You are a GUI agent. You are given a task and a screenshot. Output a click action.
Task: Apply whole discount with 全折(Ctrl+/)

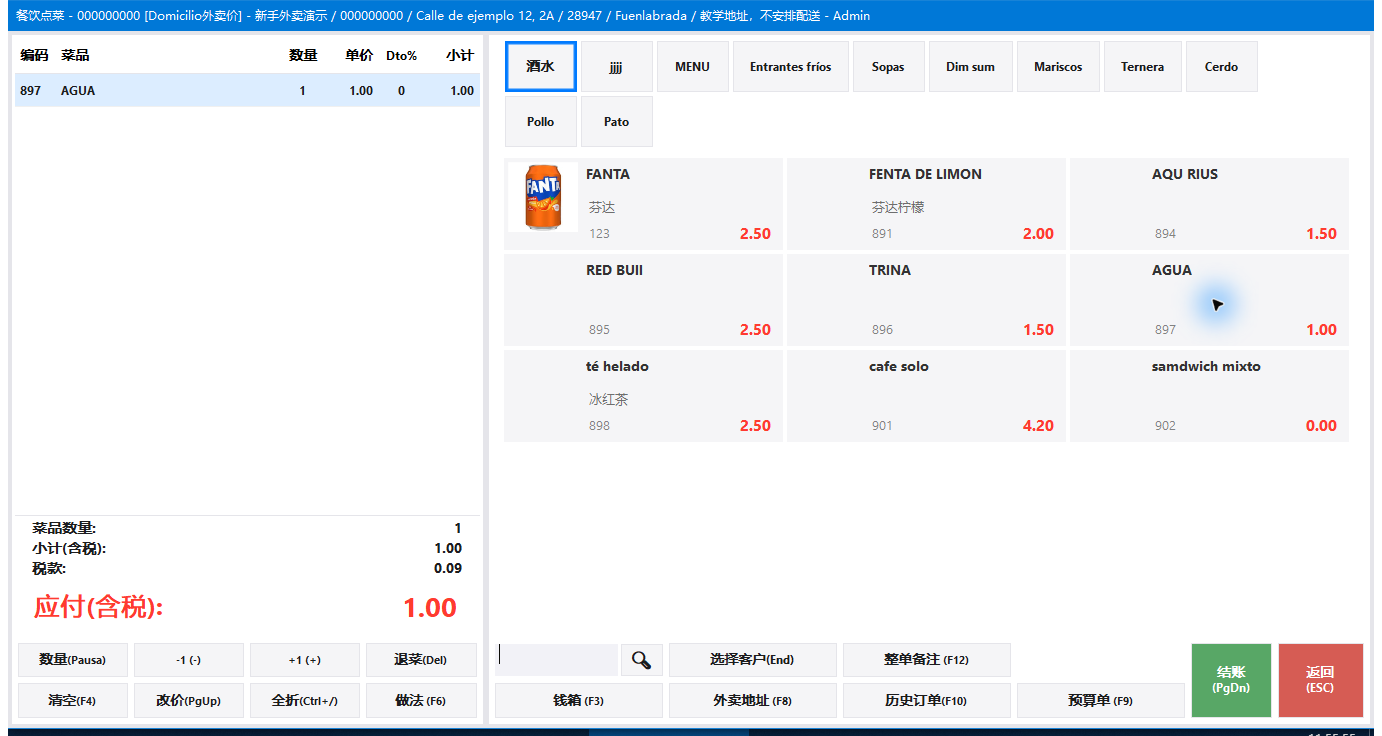(305, 701)
